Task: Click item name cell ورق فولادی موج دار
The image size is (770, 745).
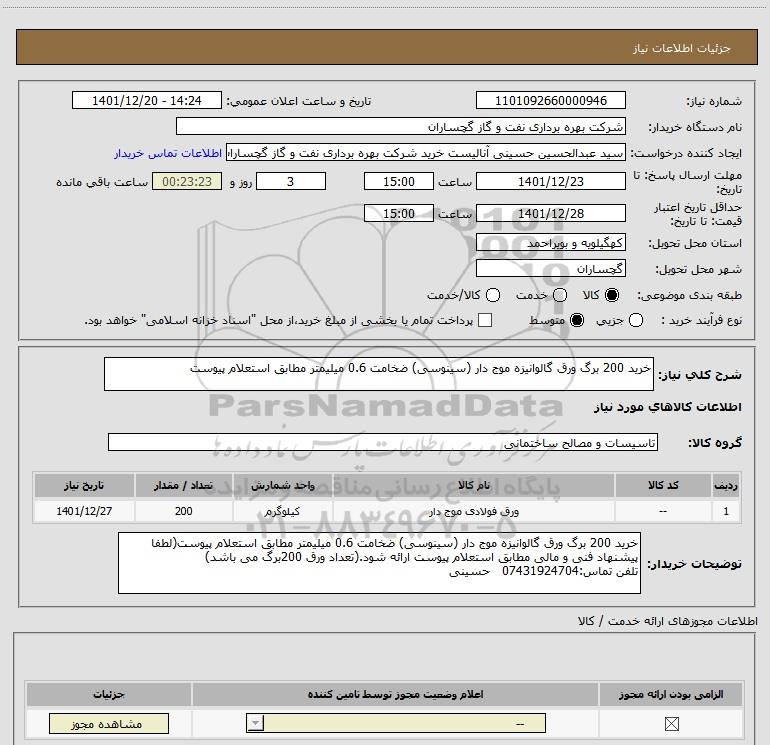Action: coord(473,511)
